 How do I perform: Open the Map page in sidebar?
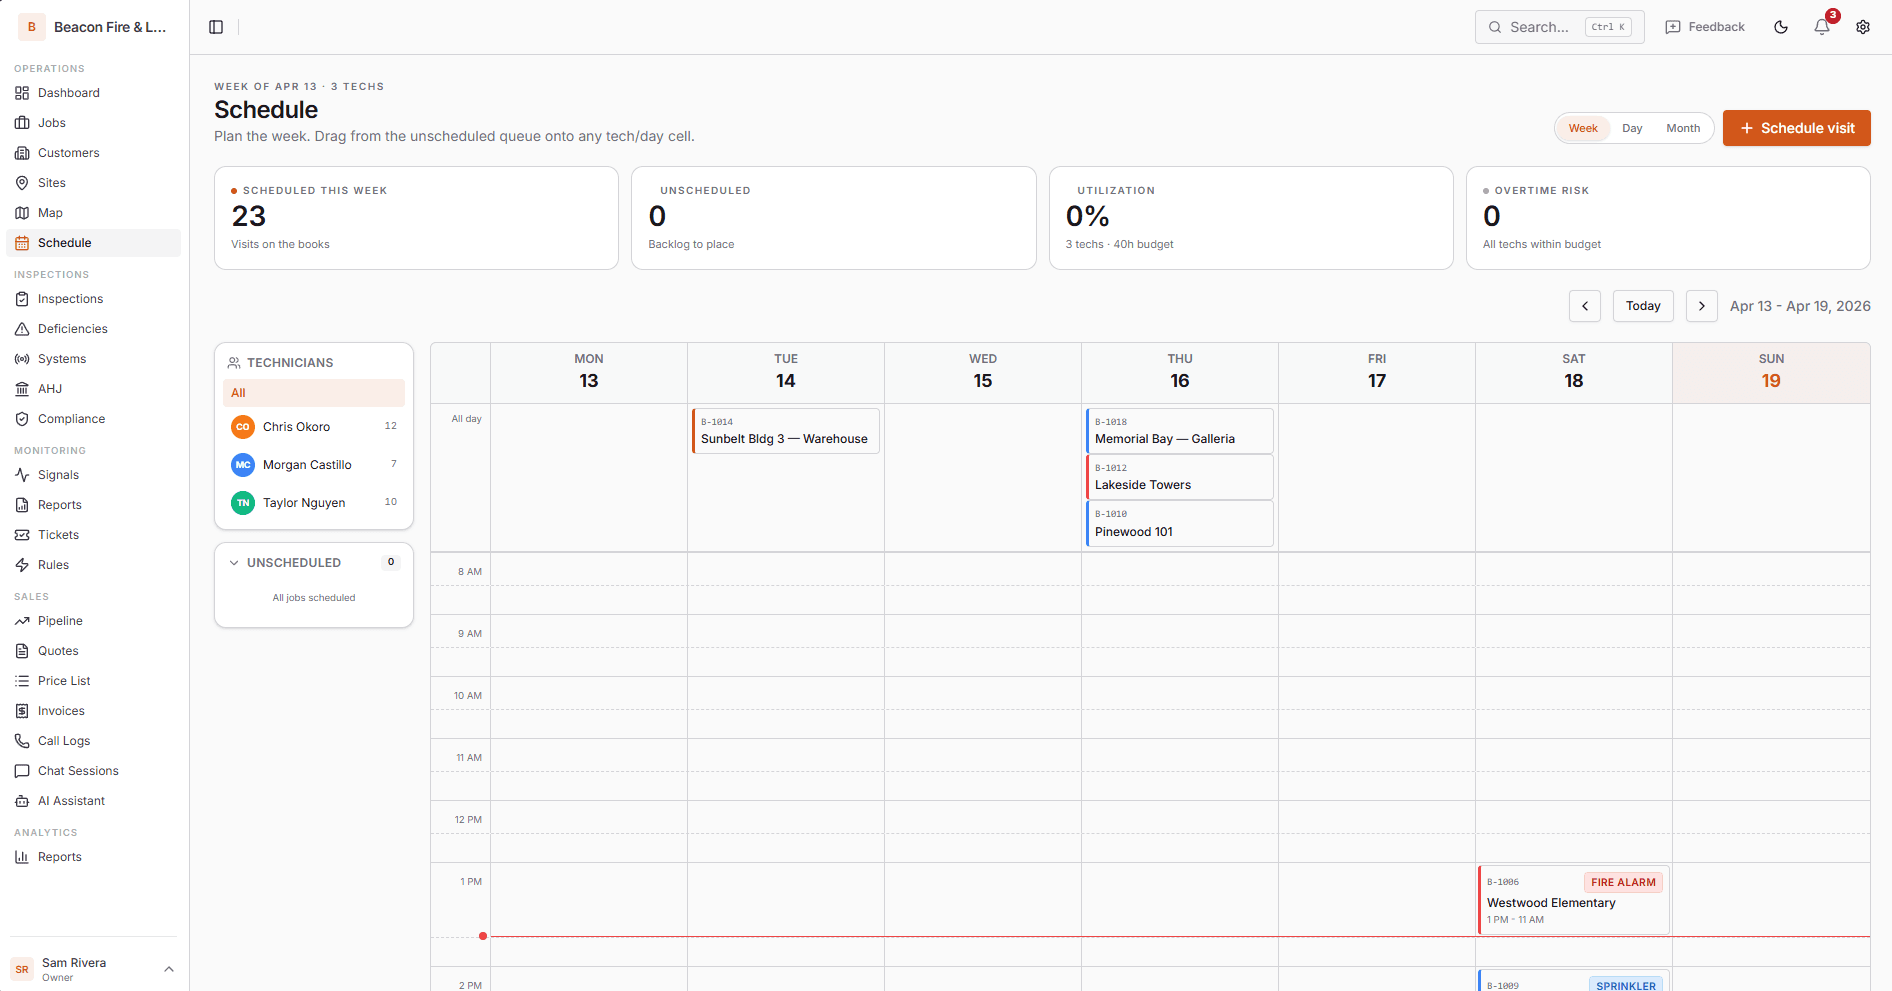click(x=50, y=213)
